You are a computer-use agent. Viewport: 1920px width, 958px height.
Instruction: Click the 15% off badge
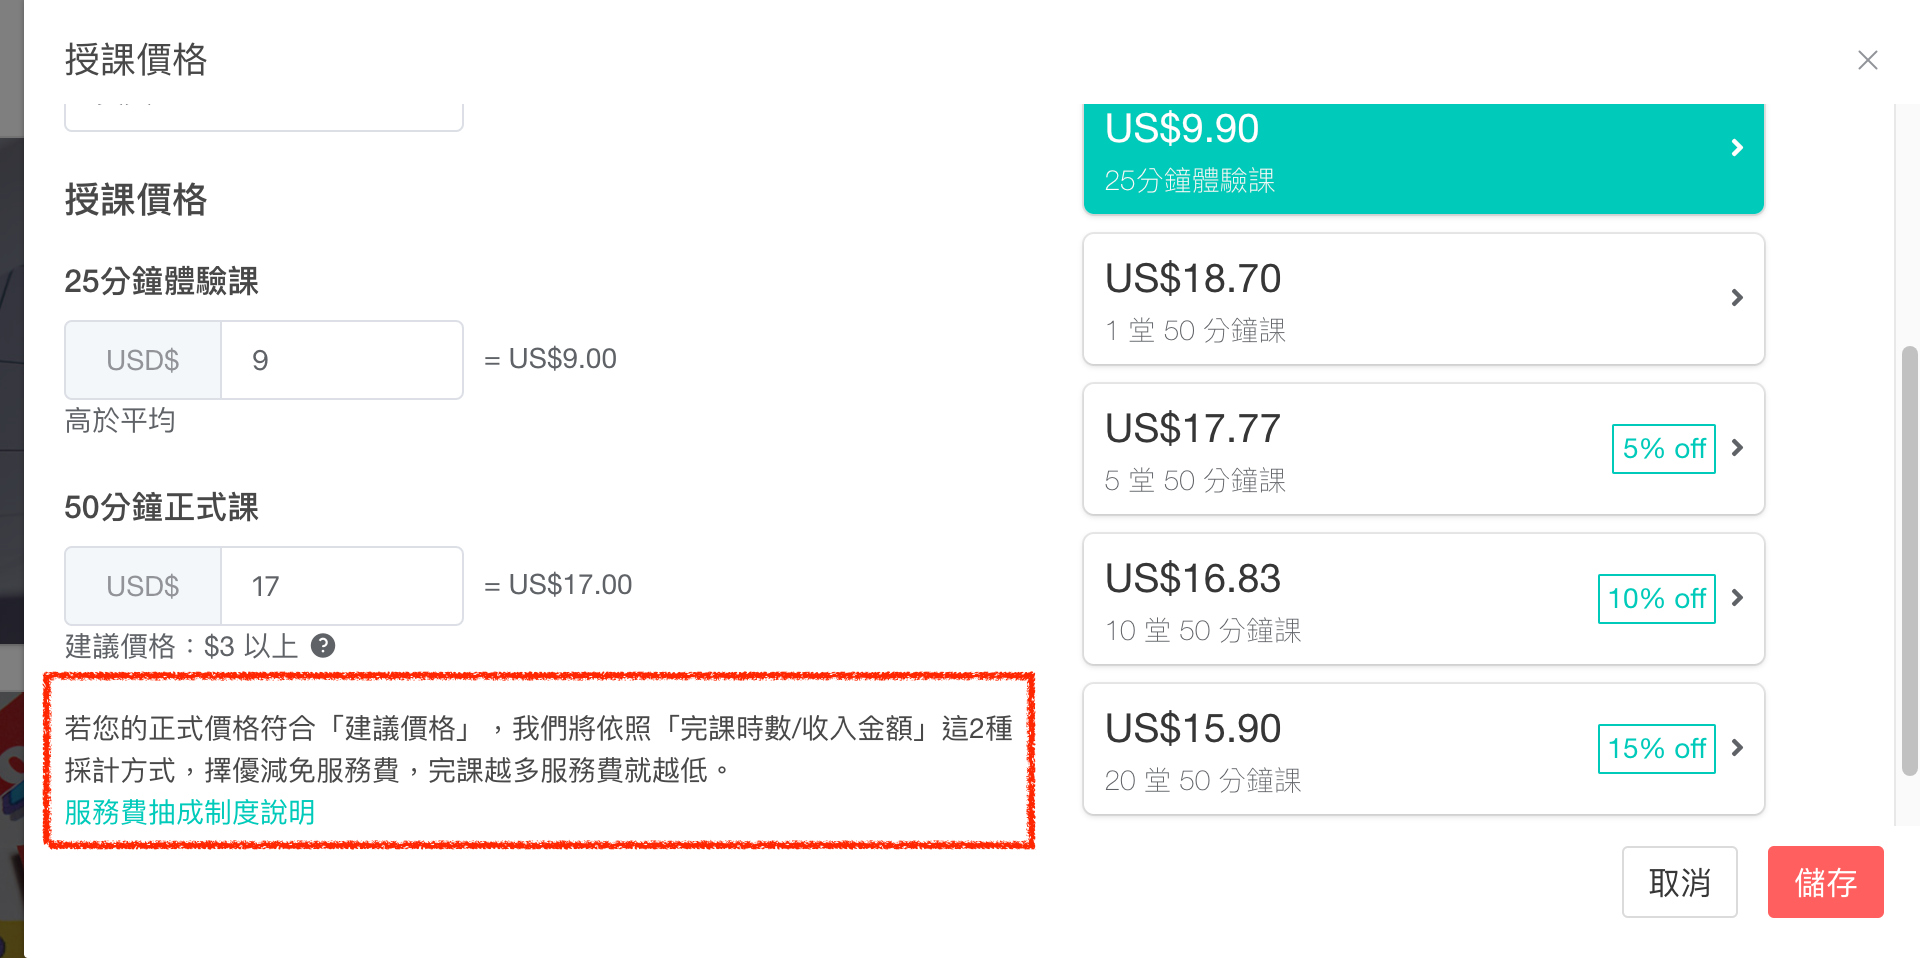[1656, 749]
